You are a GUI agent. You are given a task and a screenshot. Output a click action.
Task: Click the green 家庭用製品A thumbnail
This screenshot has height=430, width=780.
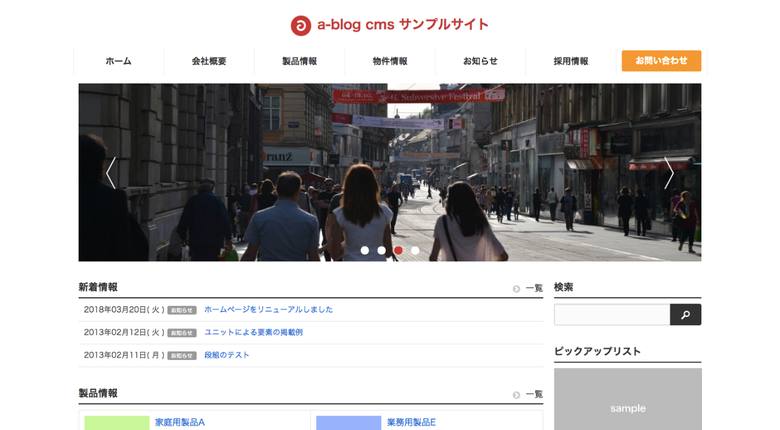click(116, 423)
